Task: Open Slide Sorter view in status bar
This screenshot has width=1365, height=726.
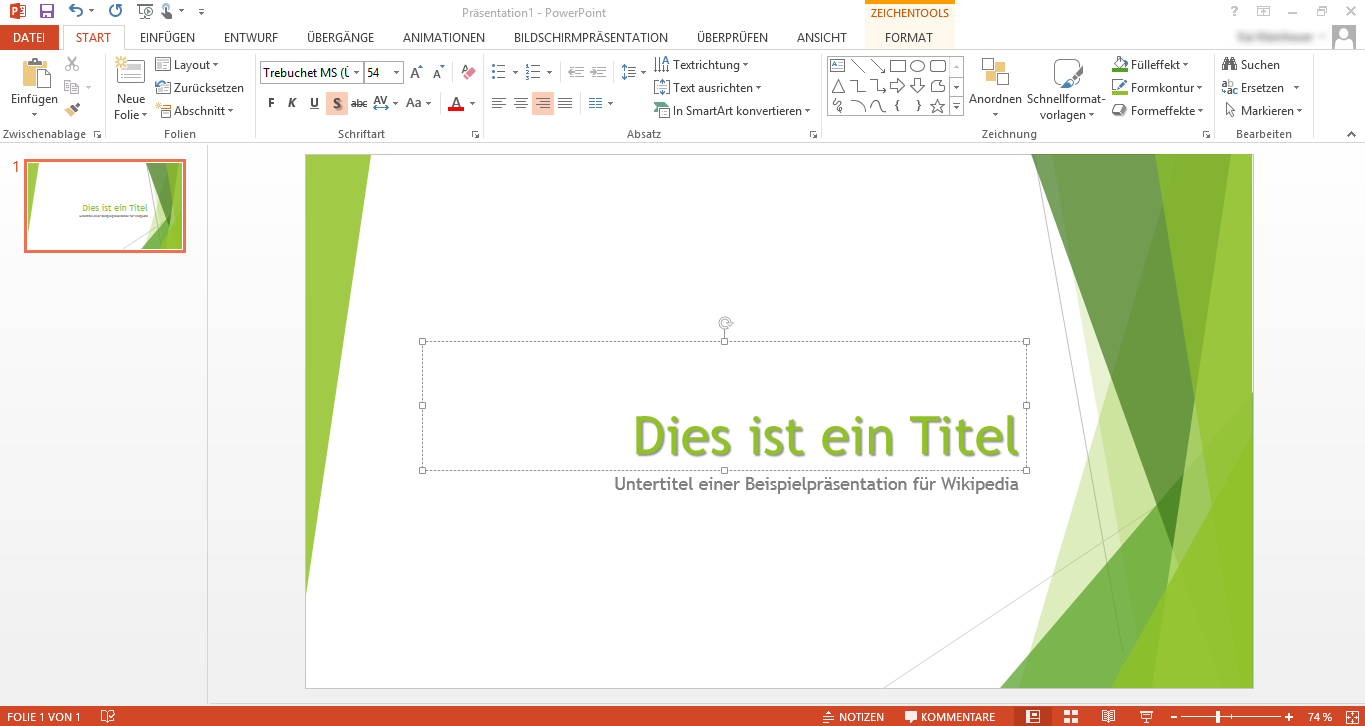Action: click(1071, 716)
